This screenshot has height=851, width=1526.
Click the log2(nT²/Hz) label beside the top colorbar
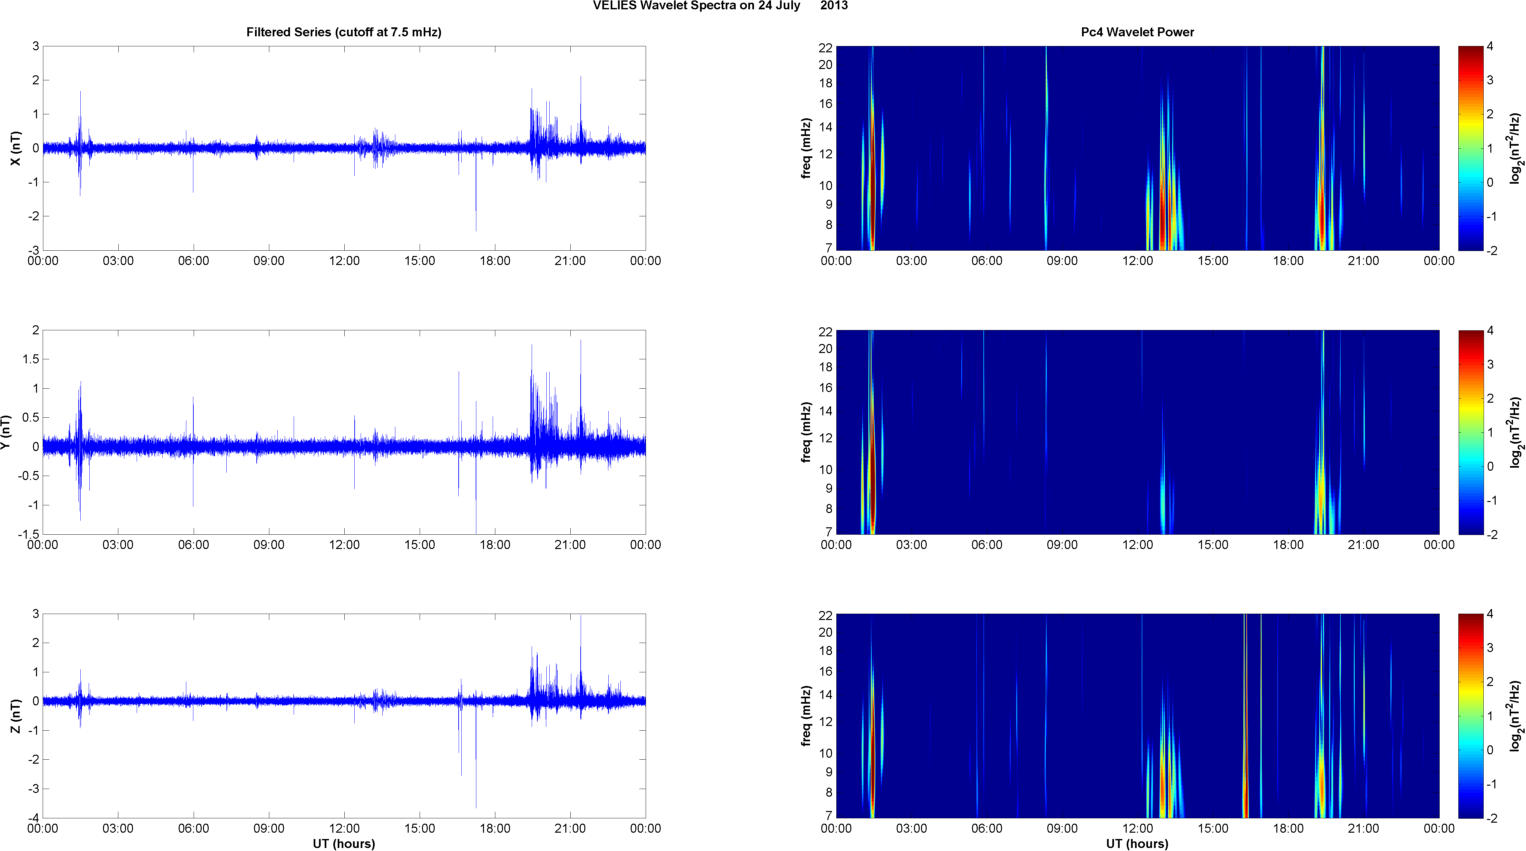1516,148
